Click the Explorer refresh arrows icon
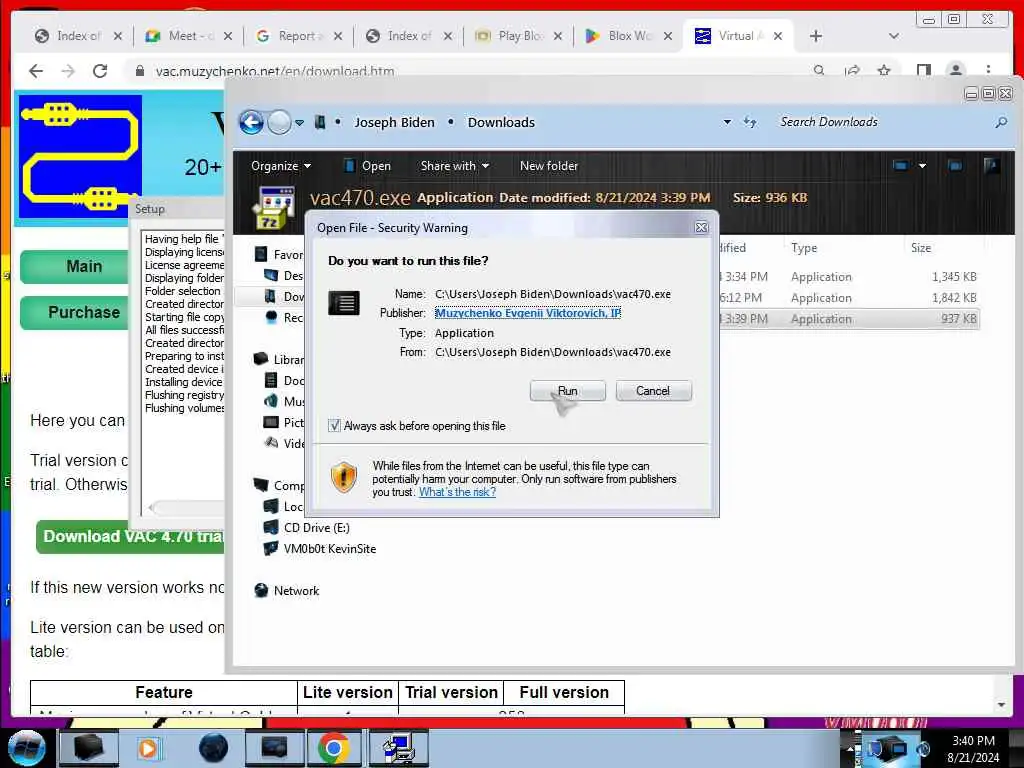This screenshot has height=768, width=1024. pos(750,122)
